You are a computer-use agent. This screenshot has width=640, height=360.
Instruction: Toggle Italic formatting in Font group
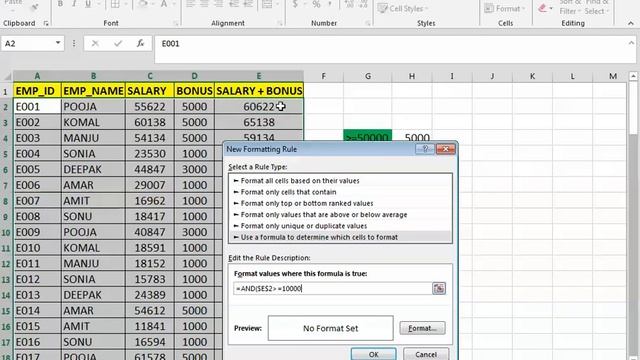pyautogui.click(x=74, y=4)
